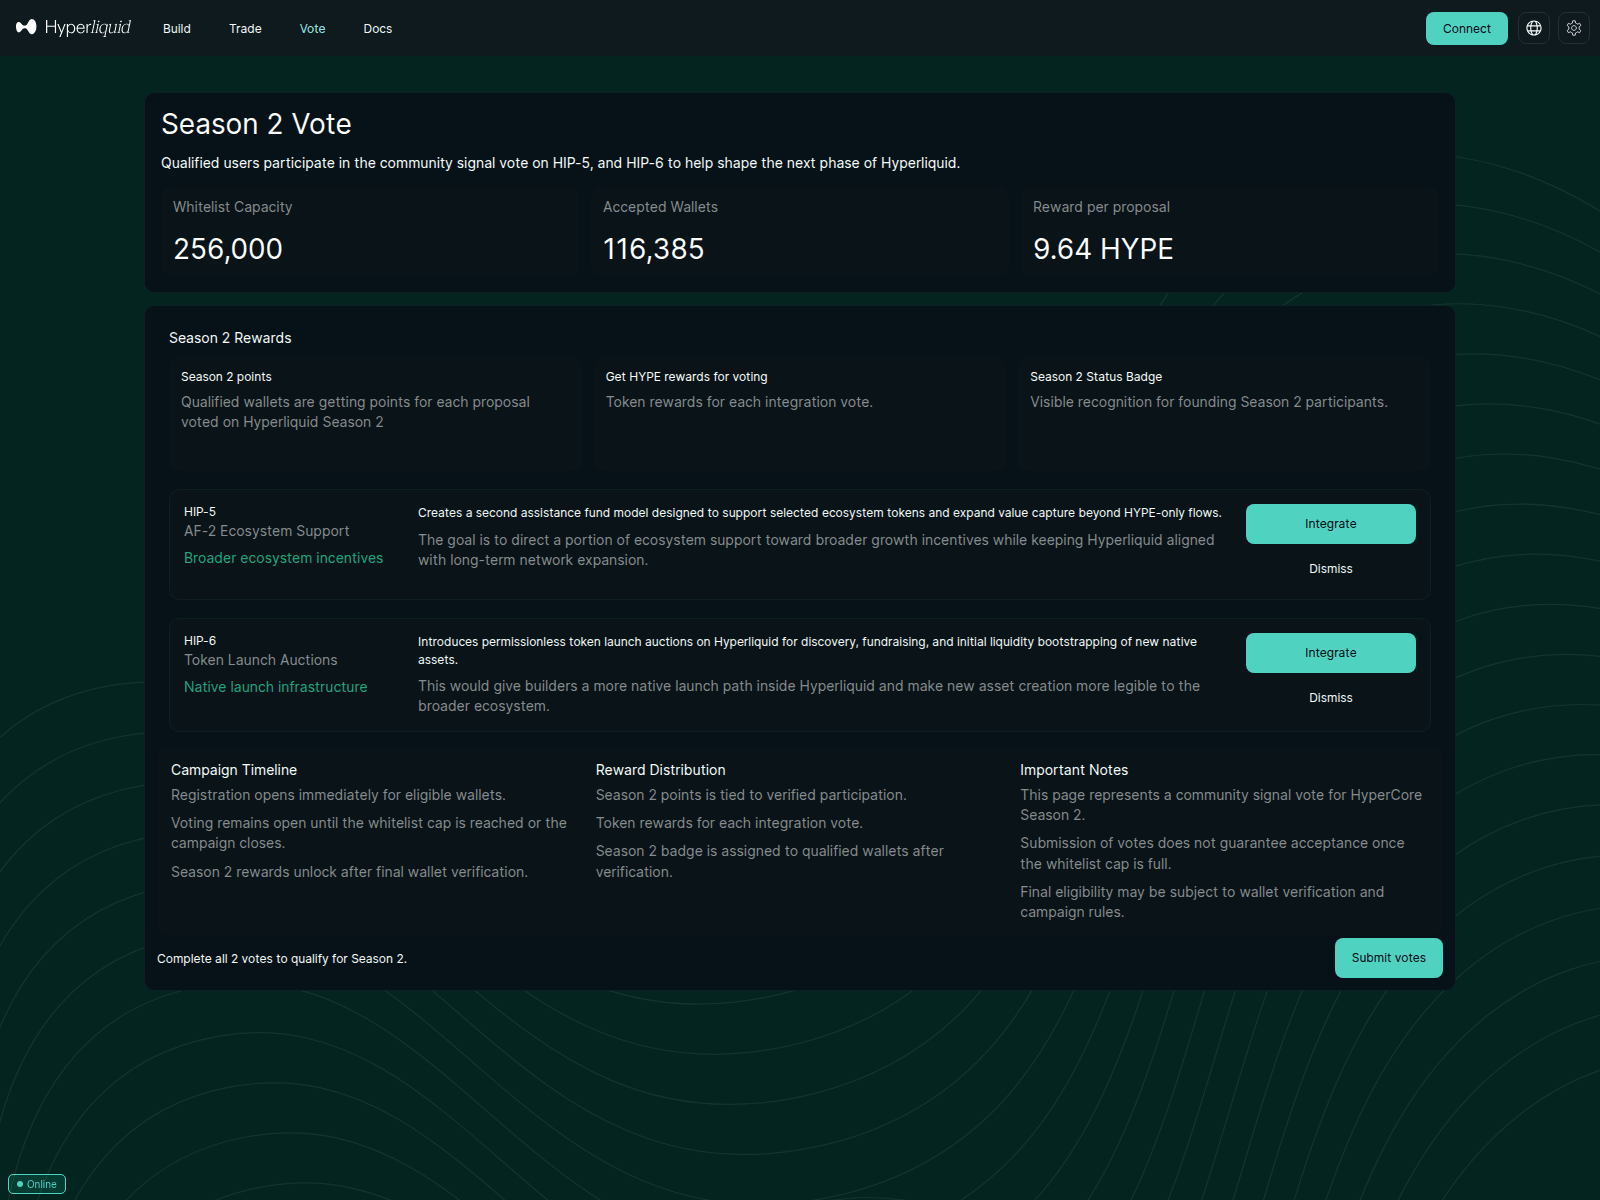Click the 'Accepted Wallets' label
The width and height of the screenshot is (1600, 1200).
(660, 207)
